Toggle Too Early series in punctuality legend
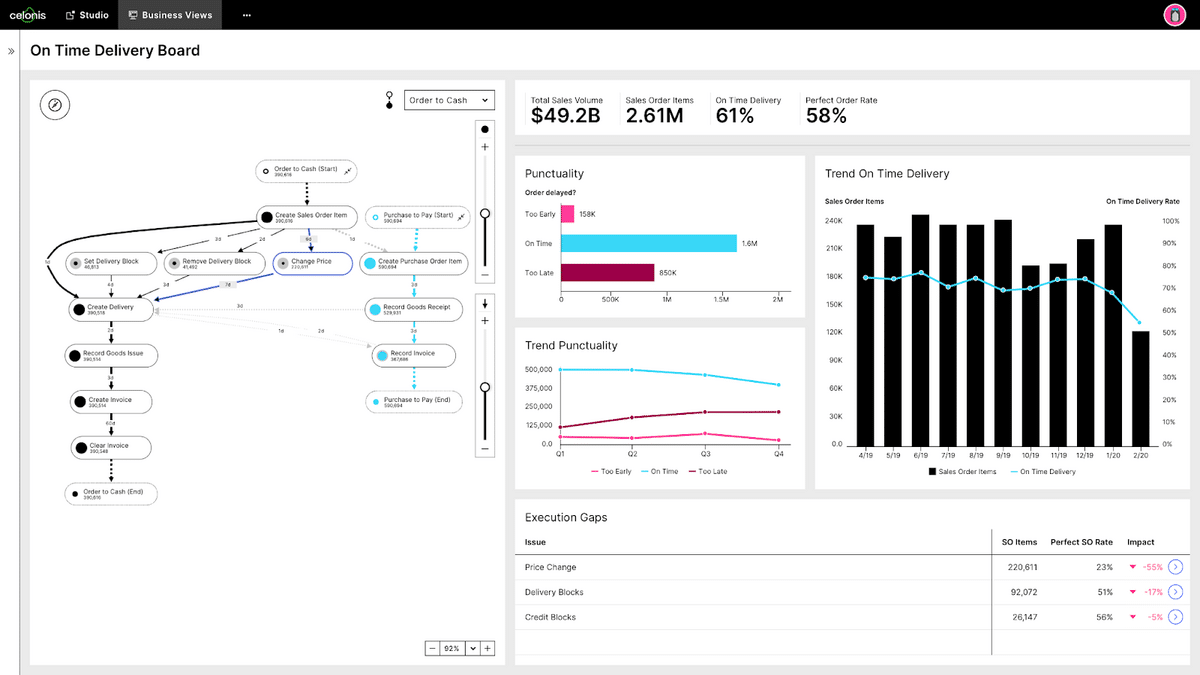 point(611,471)
